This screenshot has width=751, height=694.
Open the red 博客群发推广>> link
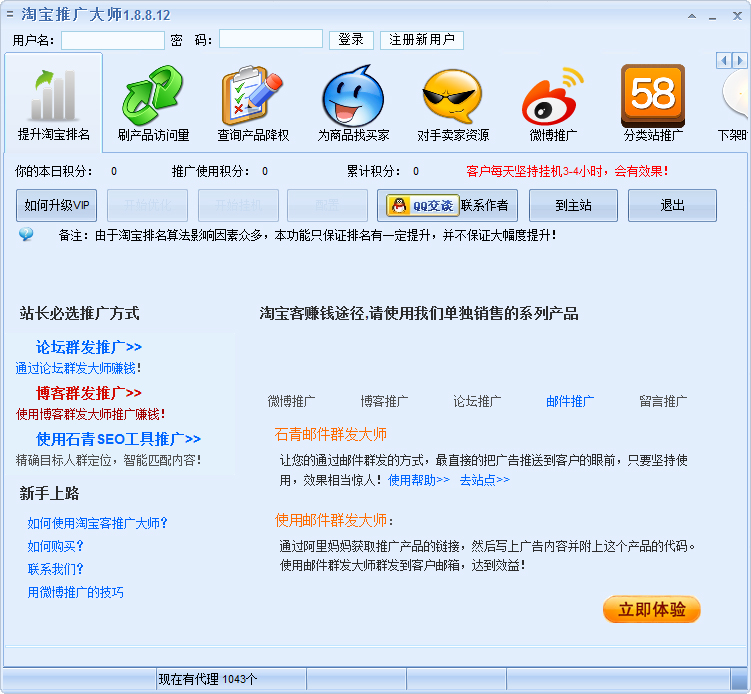(89, 393)
